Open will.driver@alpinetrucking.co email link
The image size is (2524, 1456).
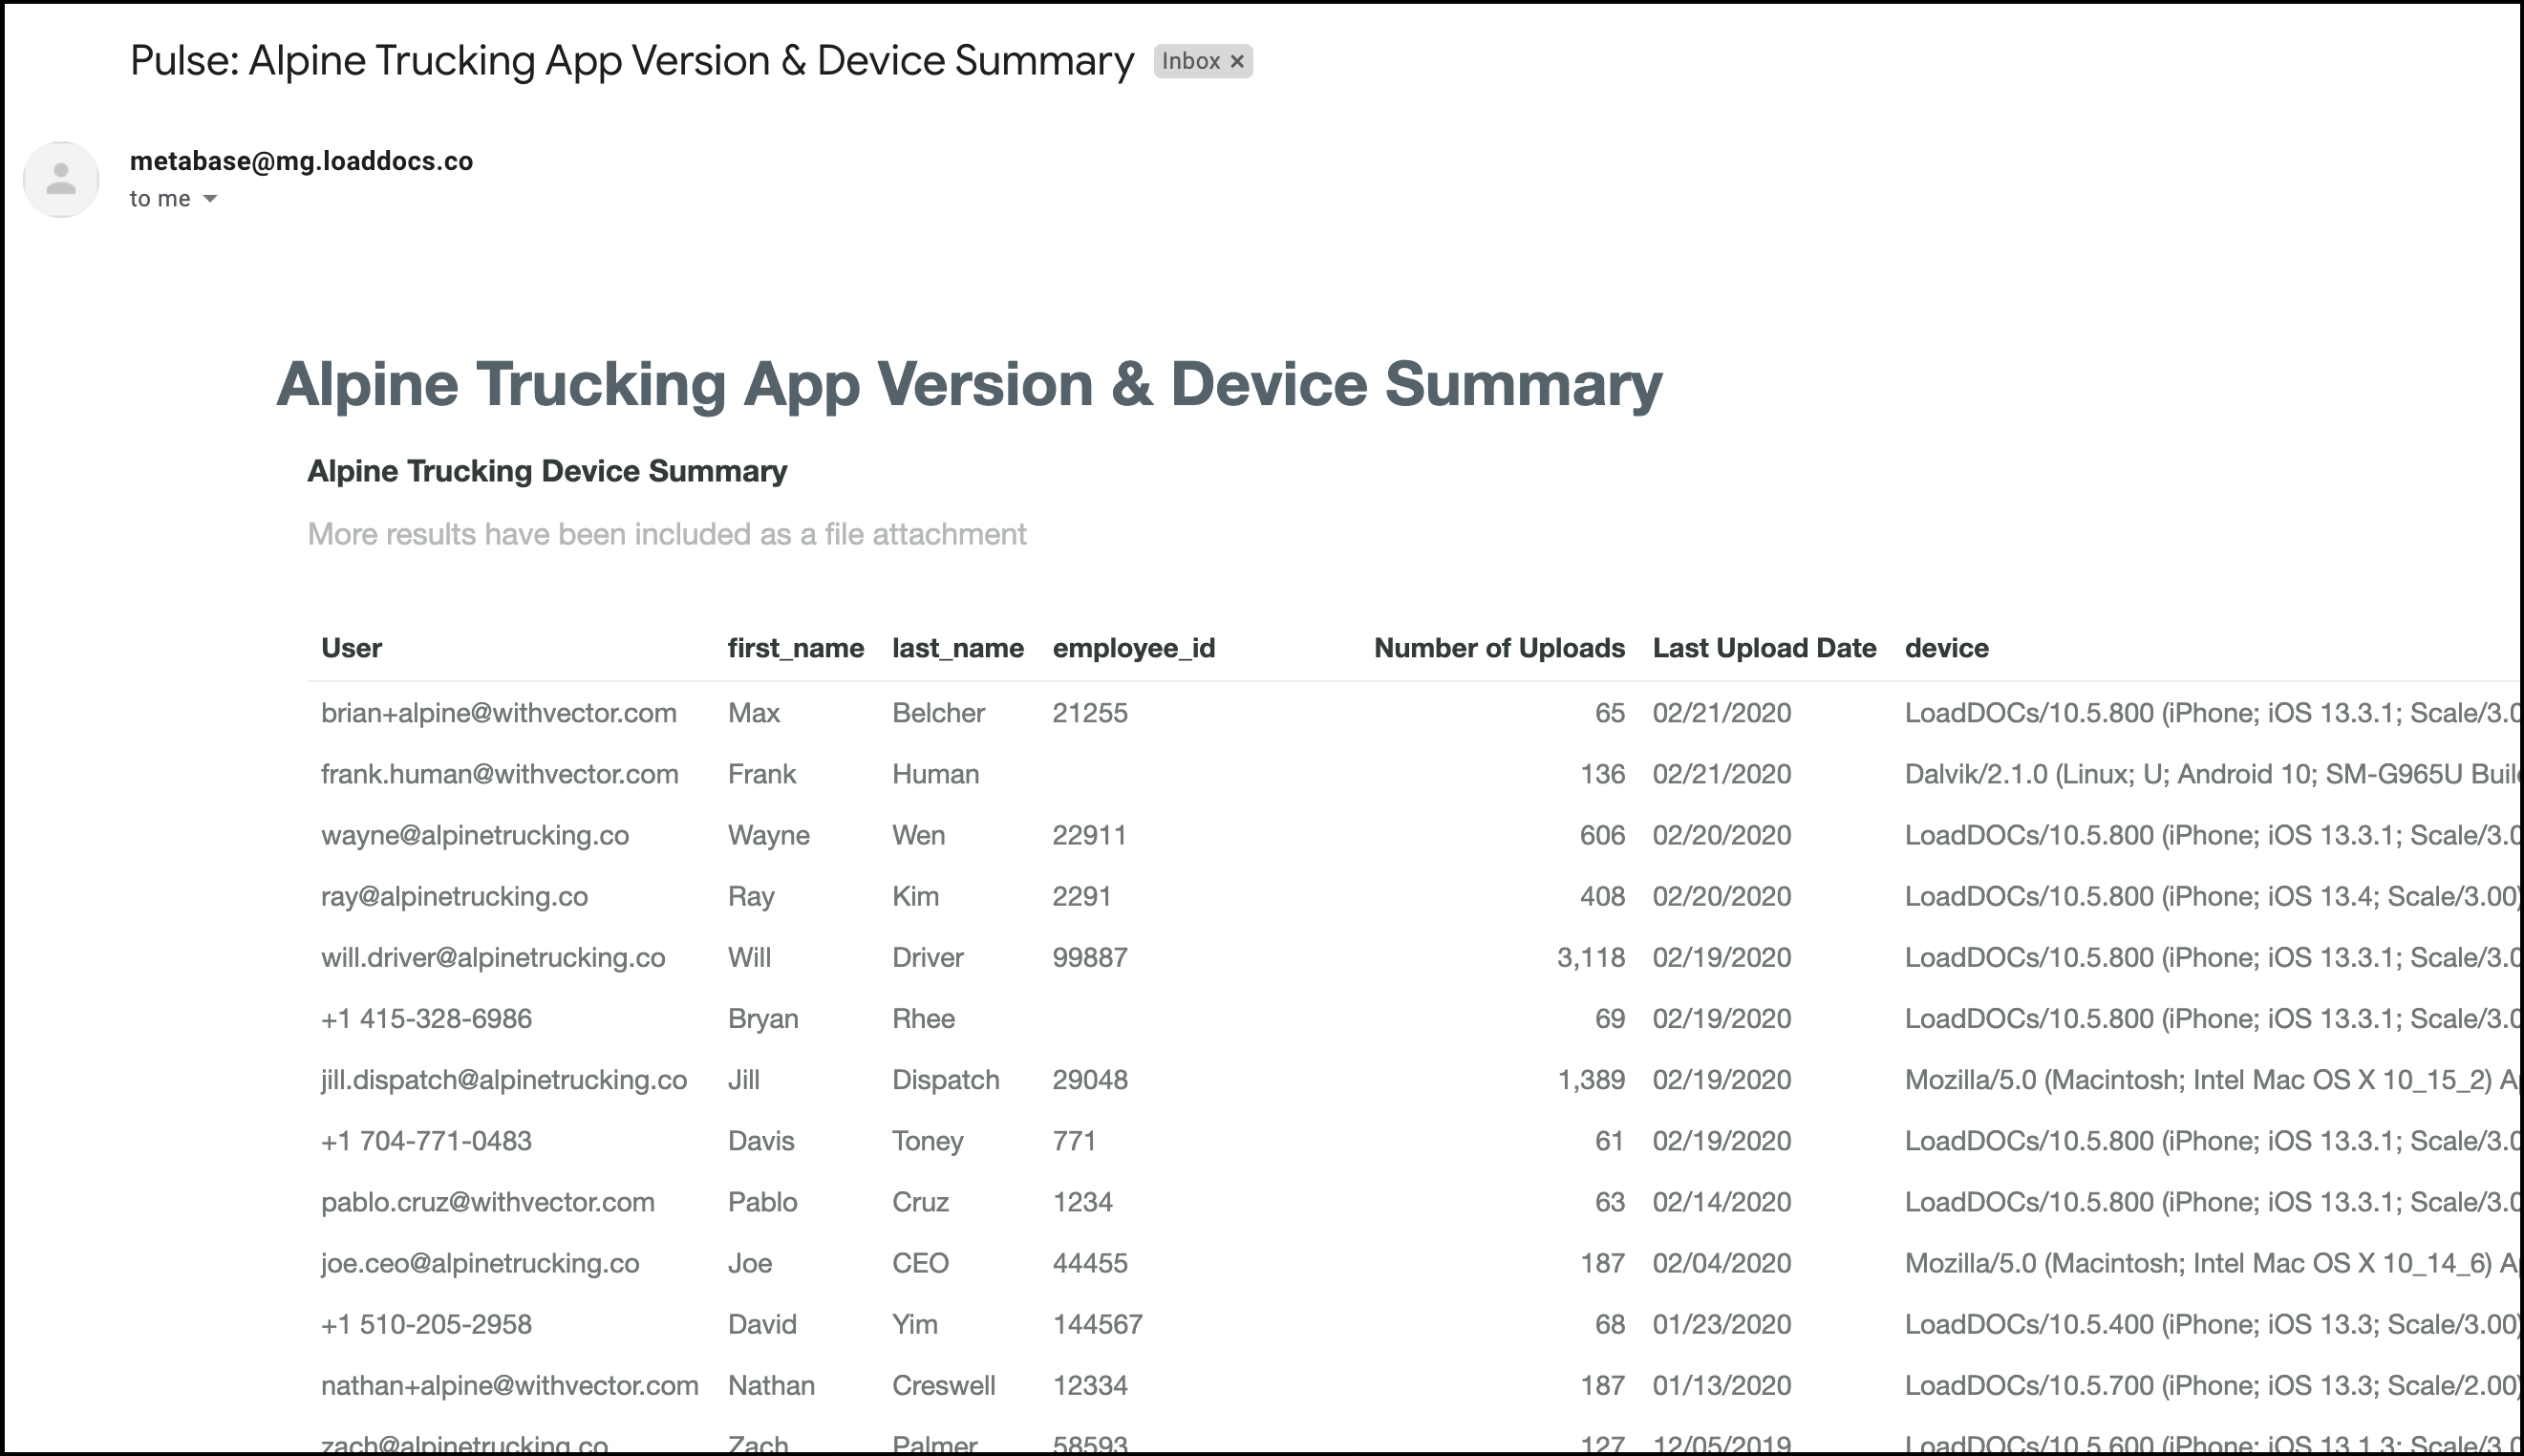493,957
